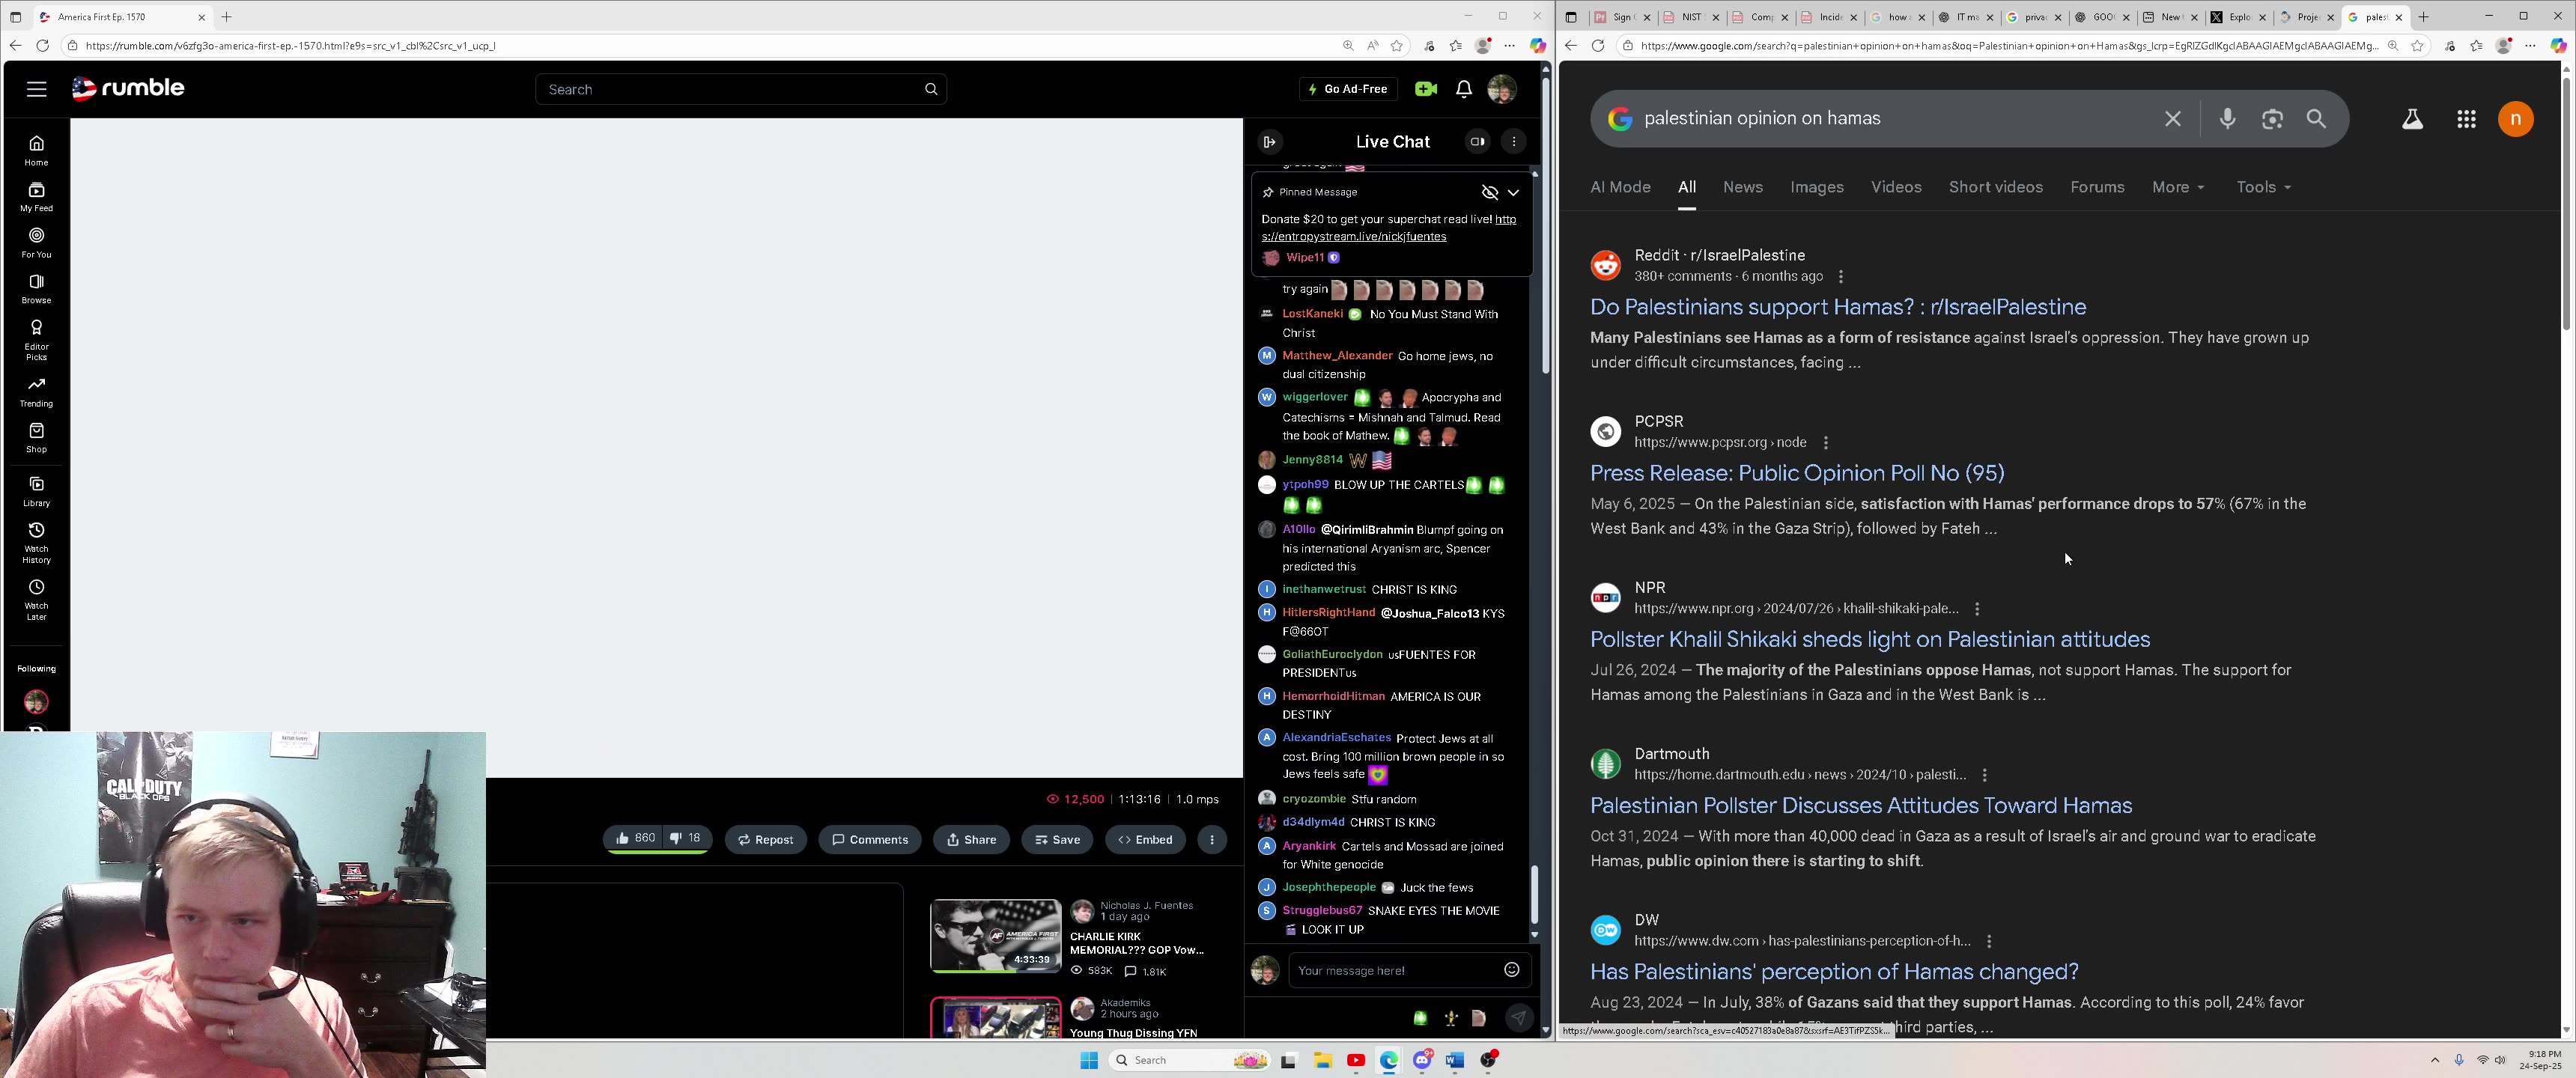Open Rumble notifications bell
This screenshot has width=2576, height=1078.
1464,89
